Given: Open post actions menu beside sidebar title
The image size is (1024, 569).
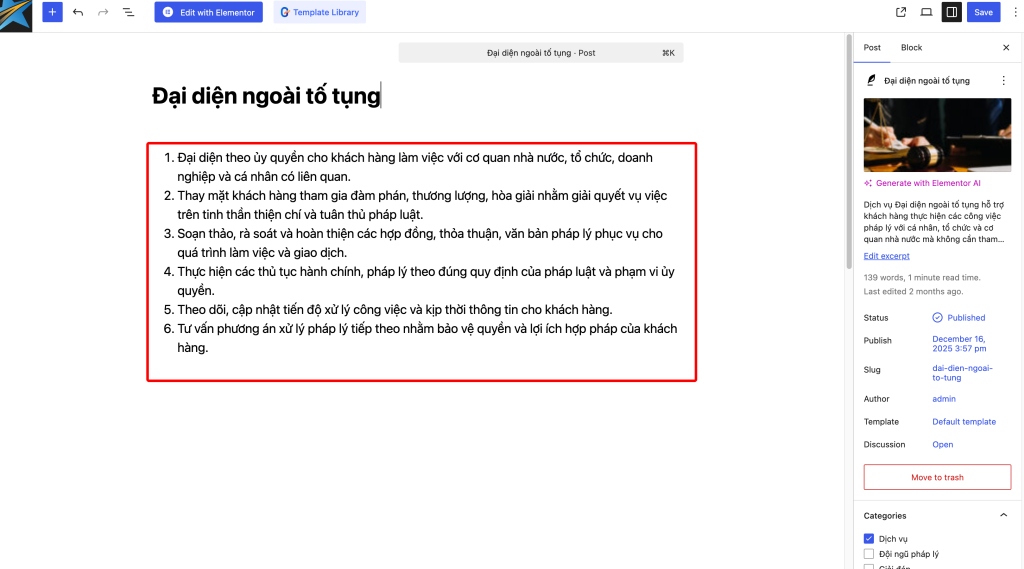Looking at the screenshot, I should click(x=1004, y=80).
